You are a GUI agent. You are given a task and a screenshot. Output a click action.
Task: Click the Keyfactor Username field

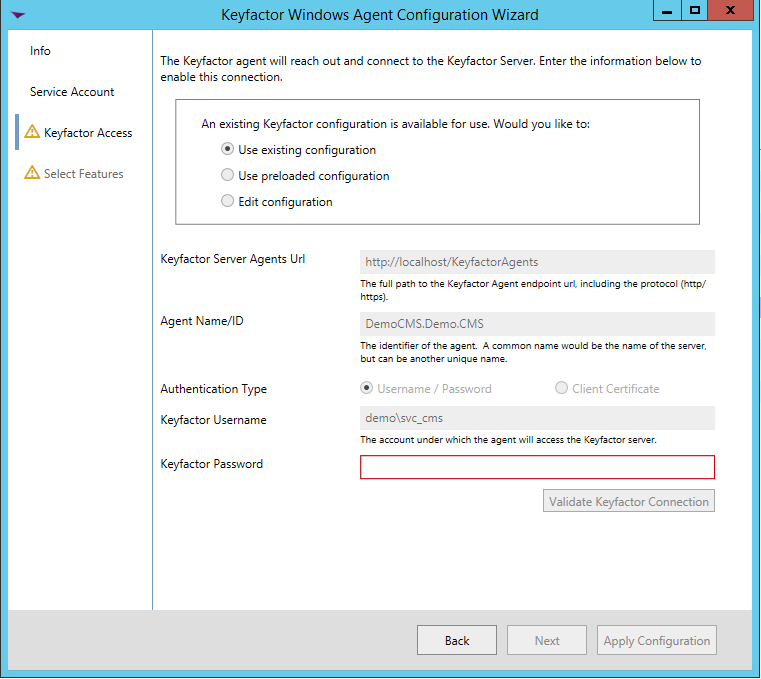pos(537,418)
